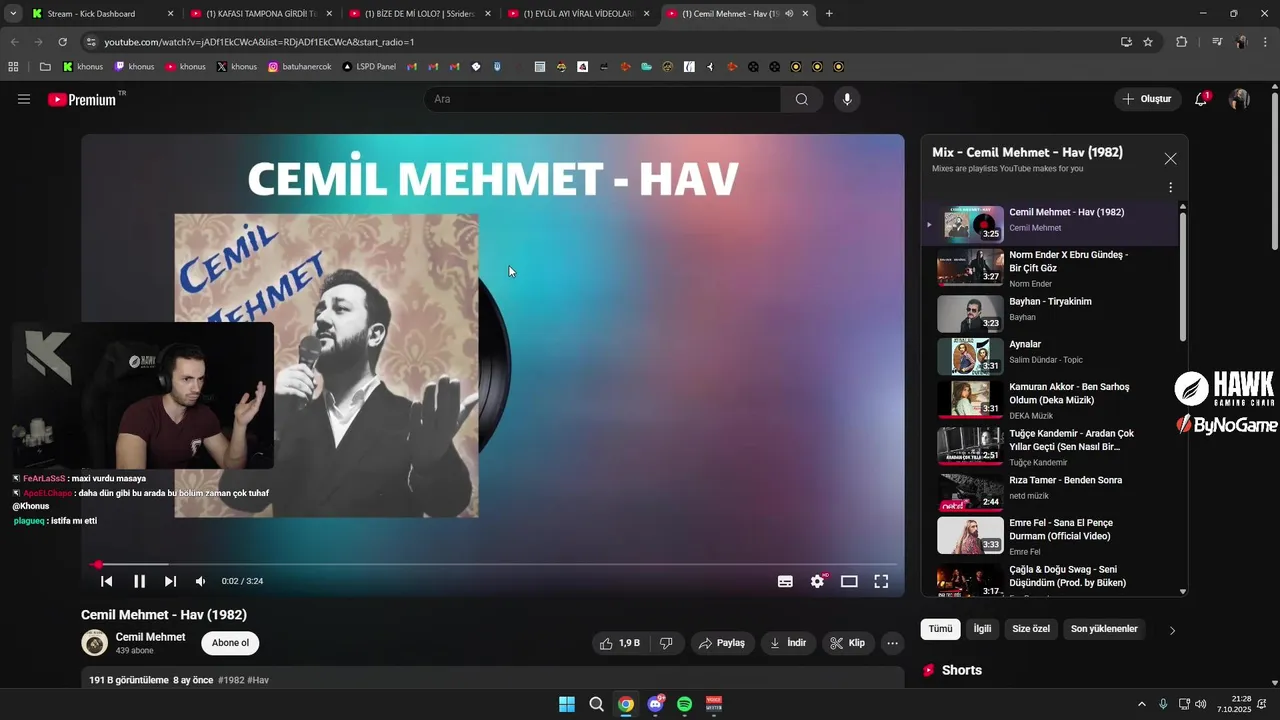The width and height of the screenshot is (1280, 720).
Task: Open Cemil Mehmet channel name link
Action: point(150,637)
